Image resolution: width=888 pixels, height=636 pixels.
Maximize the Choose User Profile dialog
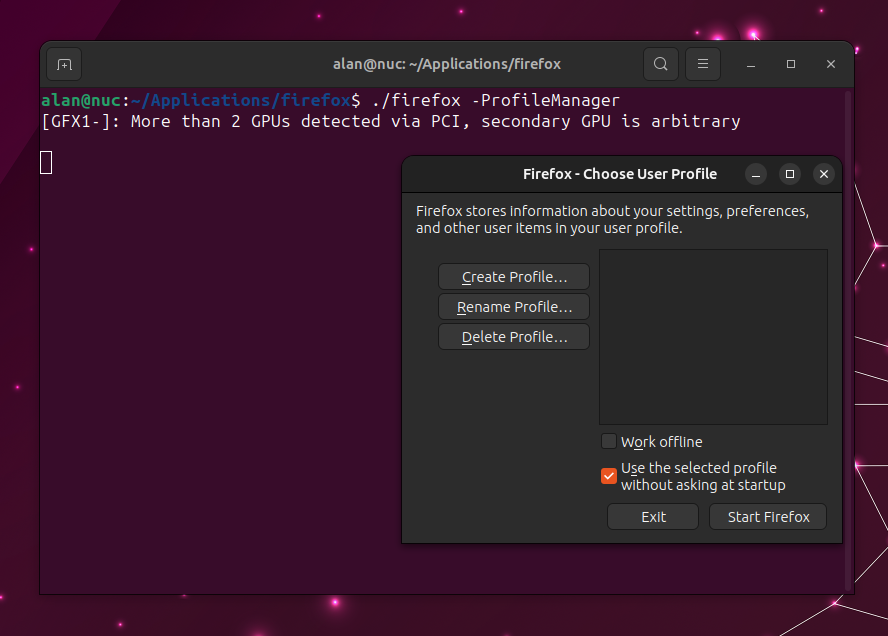coord(790,173)
